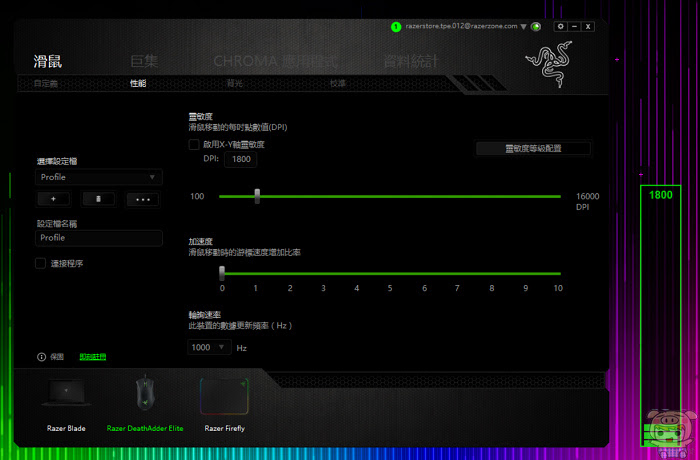Click the warranty info icon
700x460 pixels.
pyautogui.click(x=42, y=357)
